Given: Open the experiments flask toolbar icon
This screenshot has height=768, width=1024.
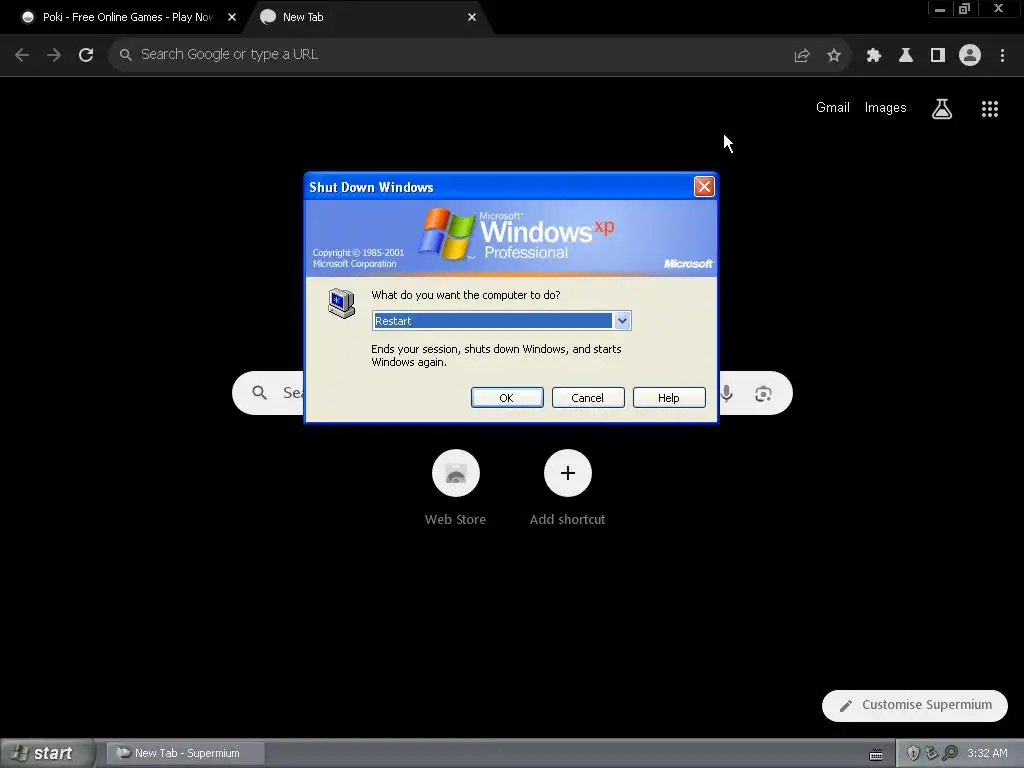Looking at the screenshot, I should coord(906,56).
